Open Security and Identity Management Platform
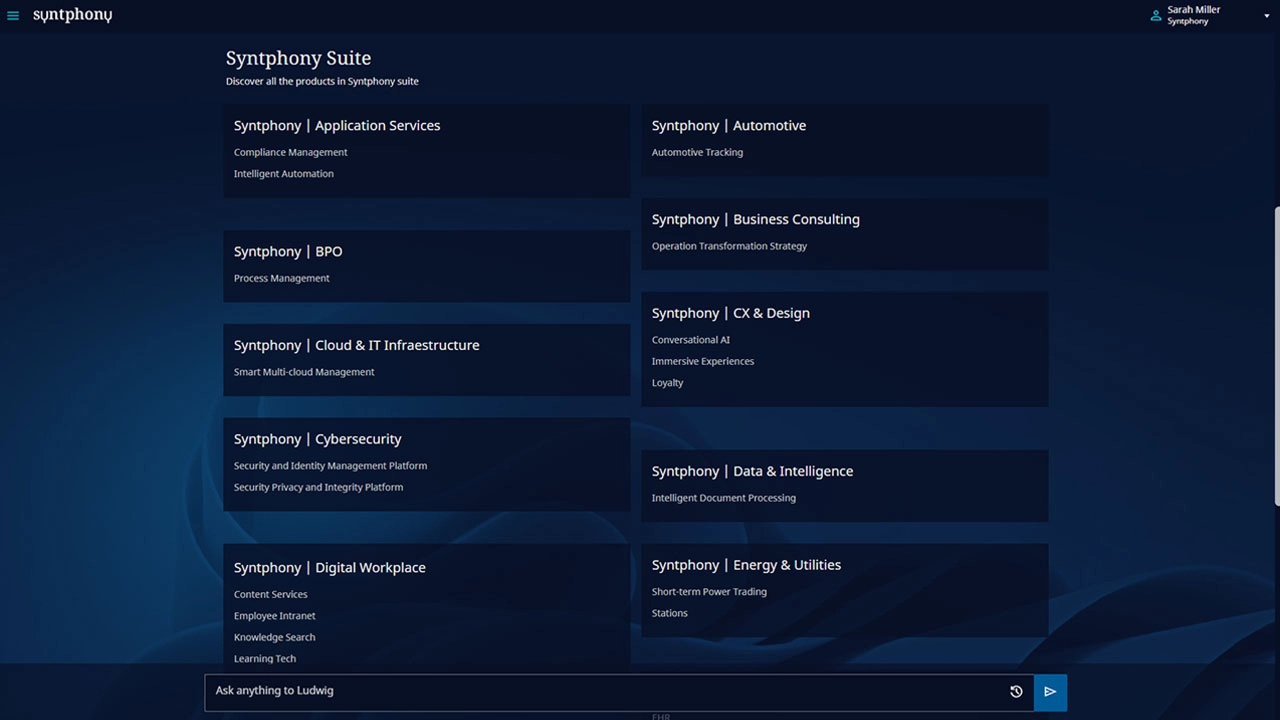 330,466
